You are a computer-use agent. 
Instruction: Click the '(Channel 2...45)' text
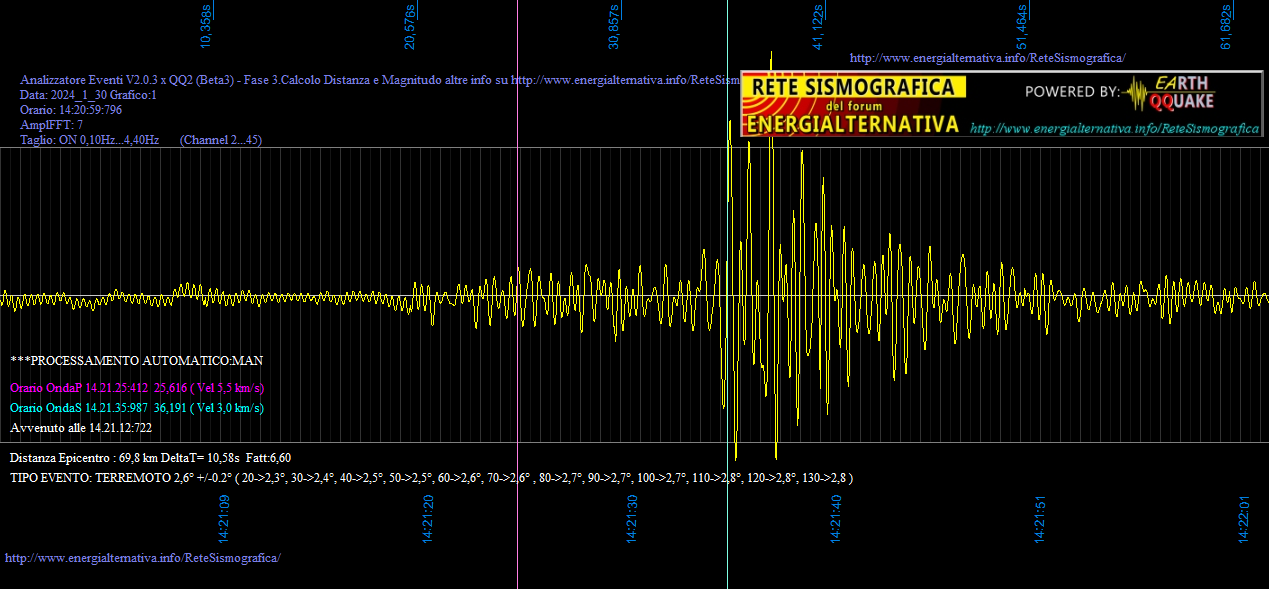click(221, 140)
